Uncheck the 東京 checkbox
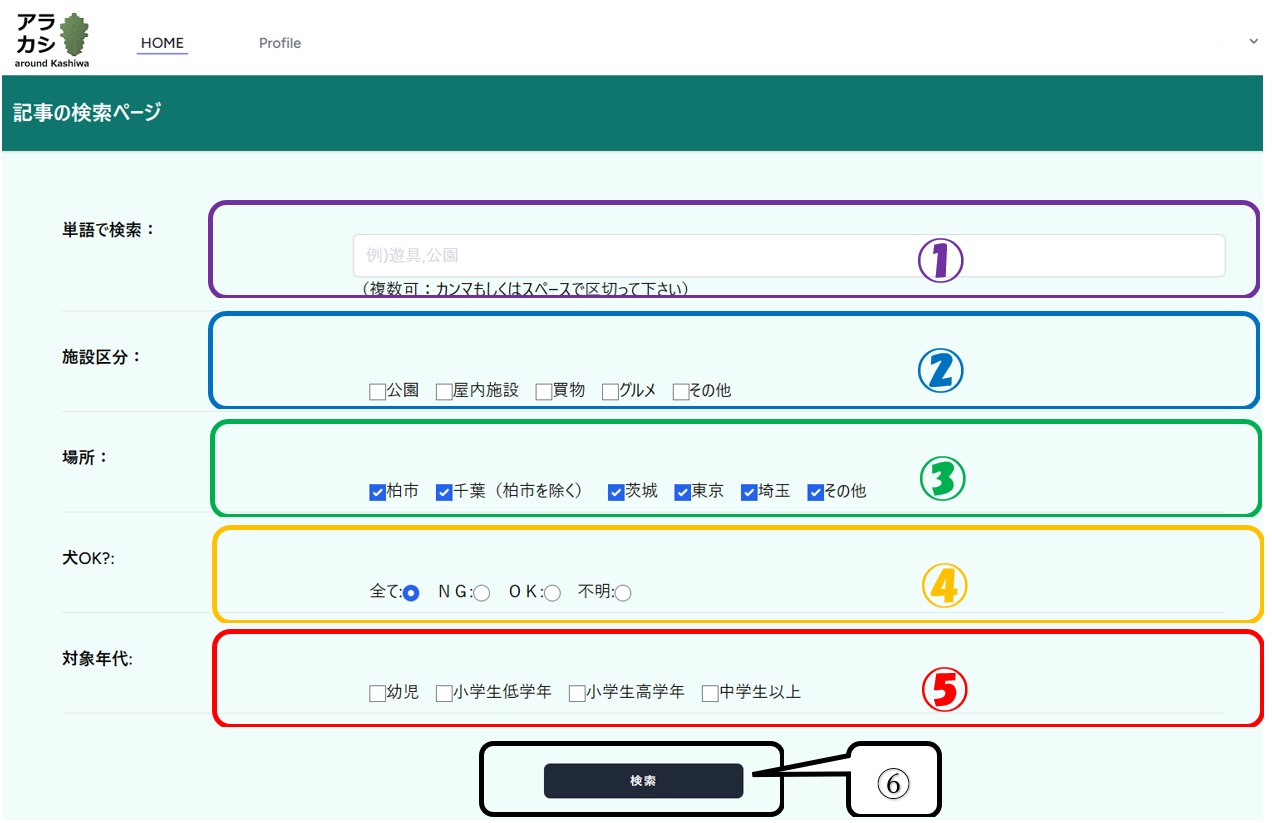 coord(683,492)
